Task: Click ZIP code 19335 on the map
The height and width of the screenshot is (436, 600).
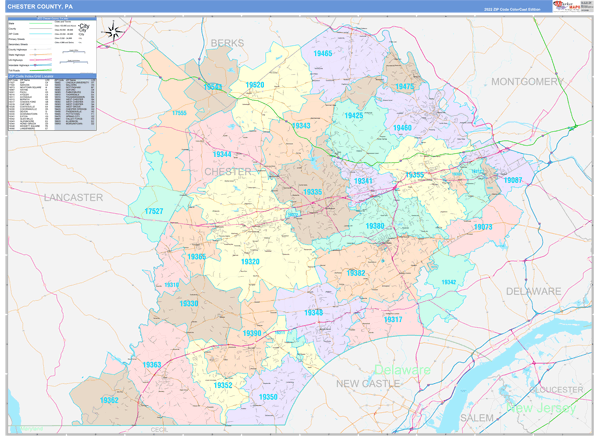Action: coord(313,192)
